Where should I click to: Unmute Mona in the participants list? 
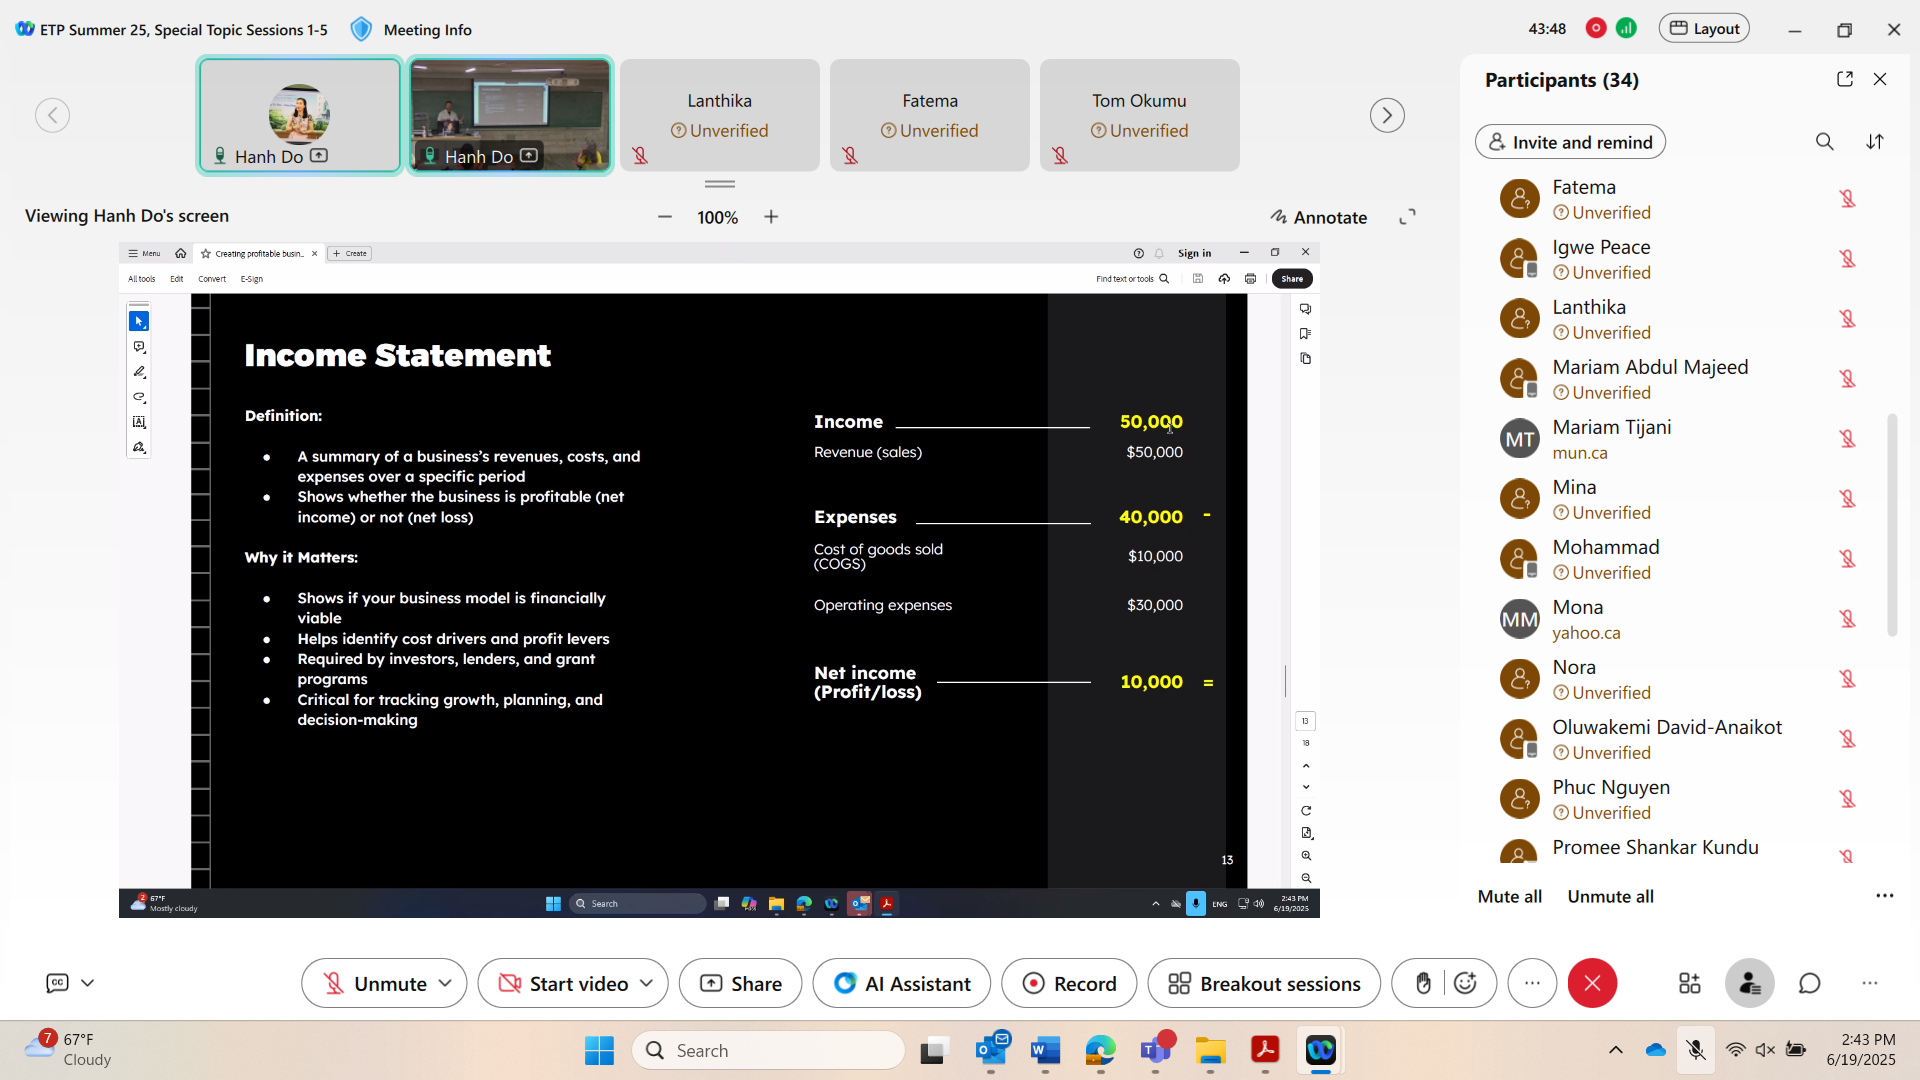[x=1847, y=619]
